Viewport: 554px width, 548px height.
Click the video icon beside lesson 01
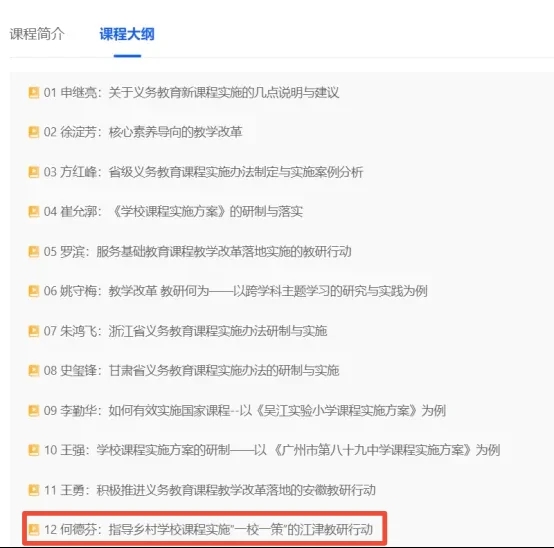click(34, 93)
